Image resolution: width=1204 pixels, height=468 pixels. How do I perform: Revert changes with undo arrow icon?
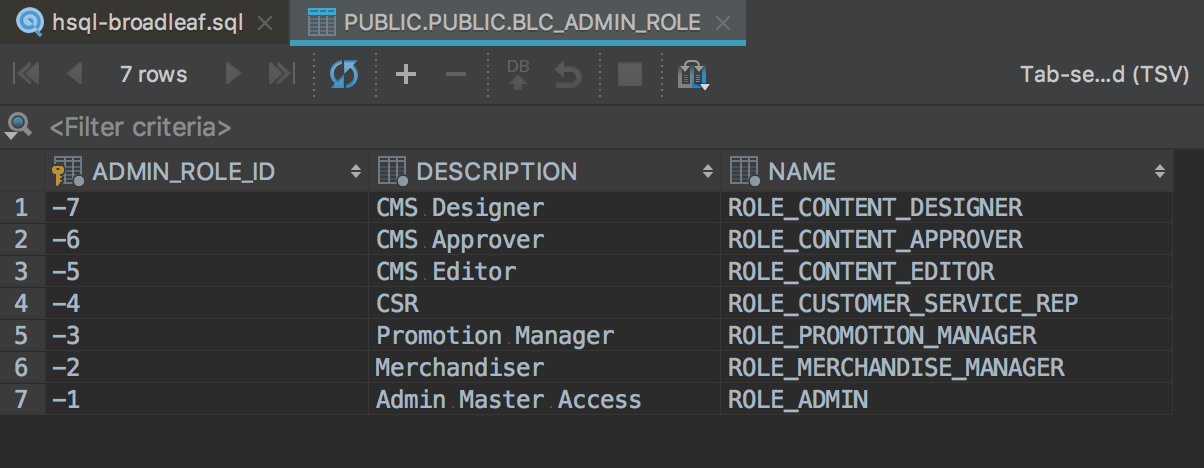[568, 74]
